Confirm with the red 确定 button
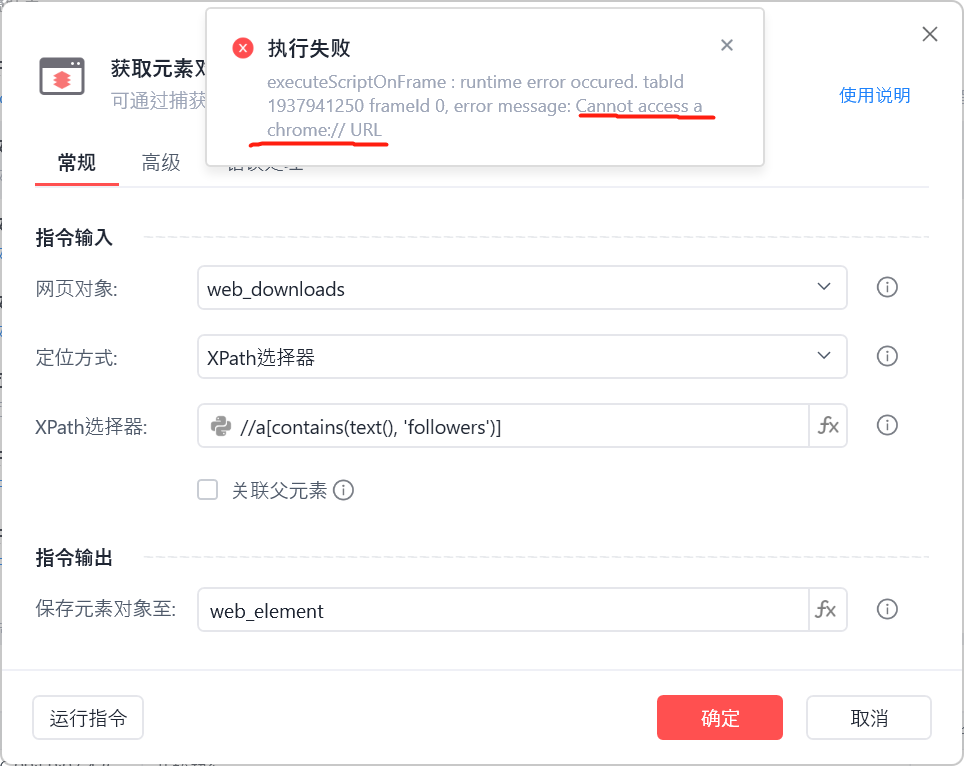This screenshot has height=766, width=964. [x=719, y=717]
